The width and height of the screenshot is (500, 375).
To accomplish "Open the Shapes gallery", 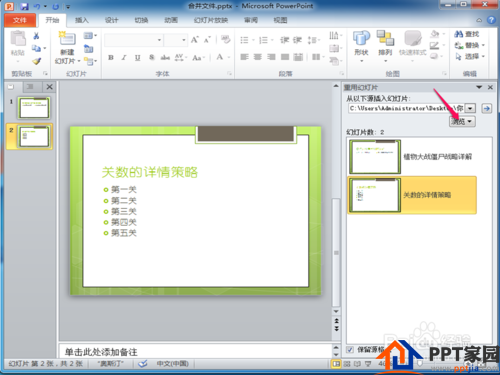I will pyautogui.click(x=361, y=46).
